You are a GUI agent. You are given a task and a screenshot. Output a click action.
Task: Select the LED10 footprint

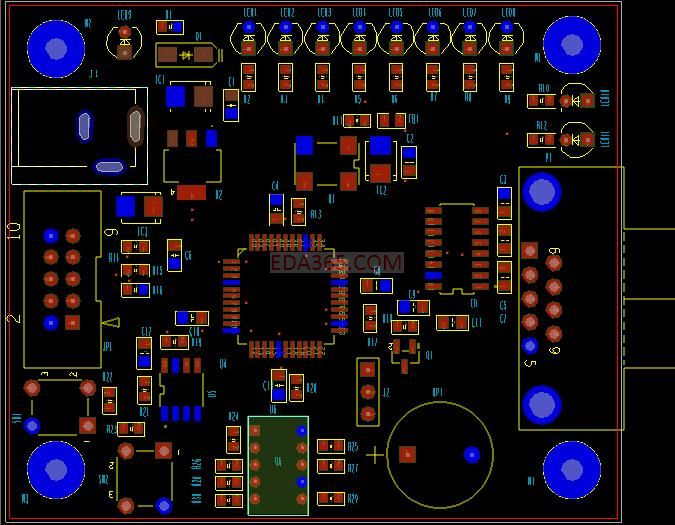point(577,101)
